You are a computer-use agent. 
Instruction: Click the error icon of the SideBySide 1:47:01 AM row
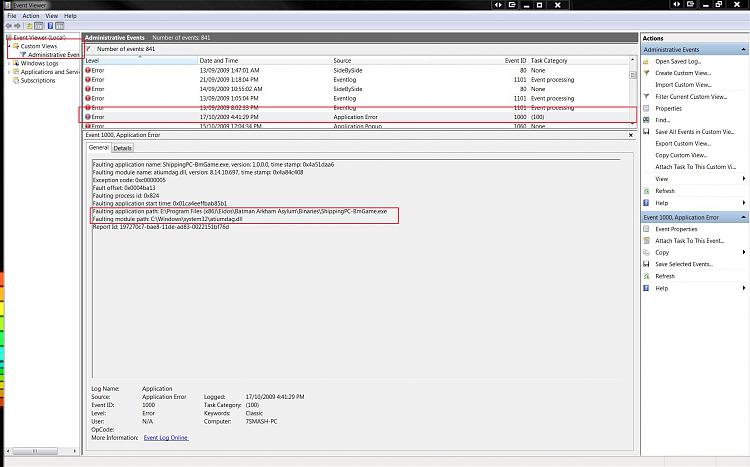(x=88, y=70)
